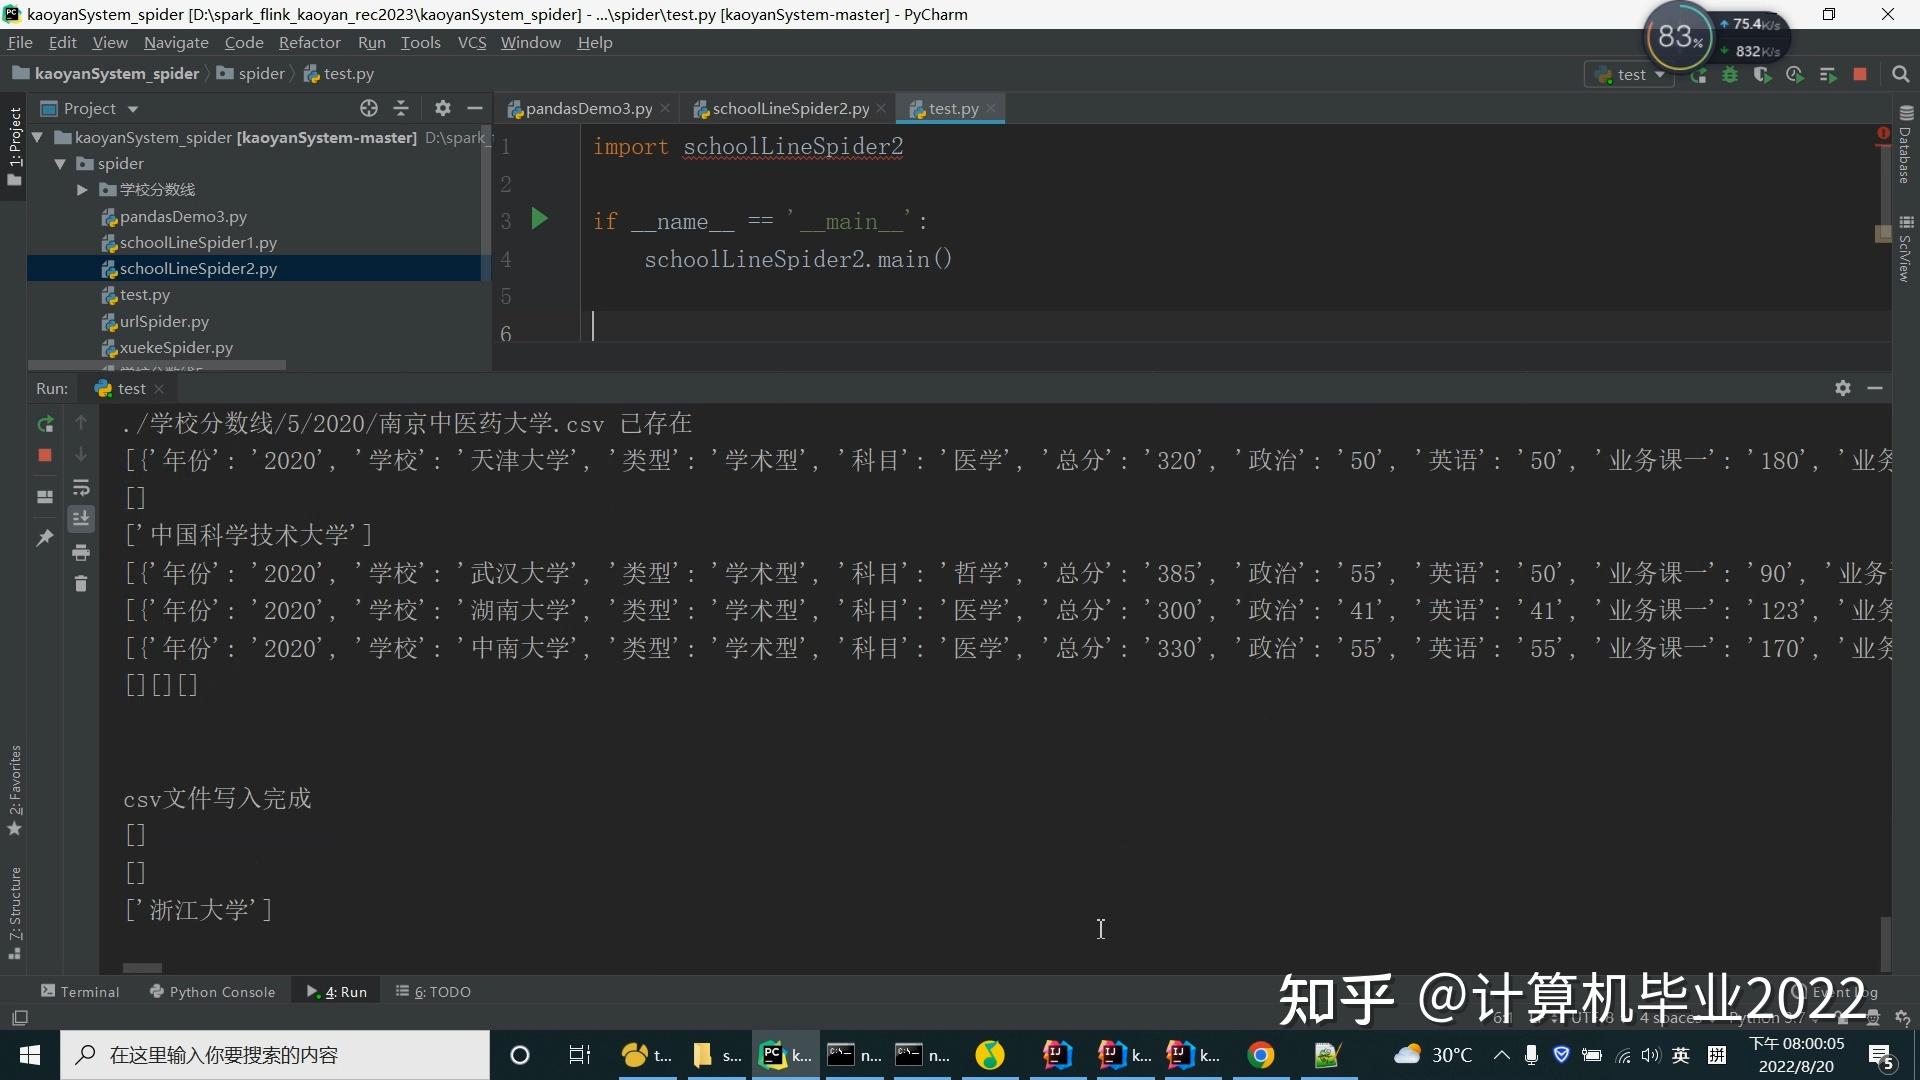Open Chrome from the Windows taskbar
This screenshot has height=1080, width=1920.
point(1261,1055)
